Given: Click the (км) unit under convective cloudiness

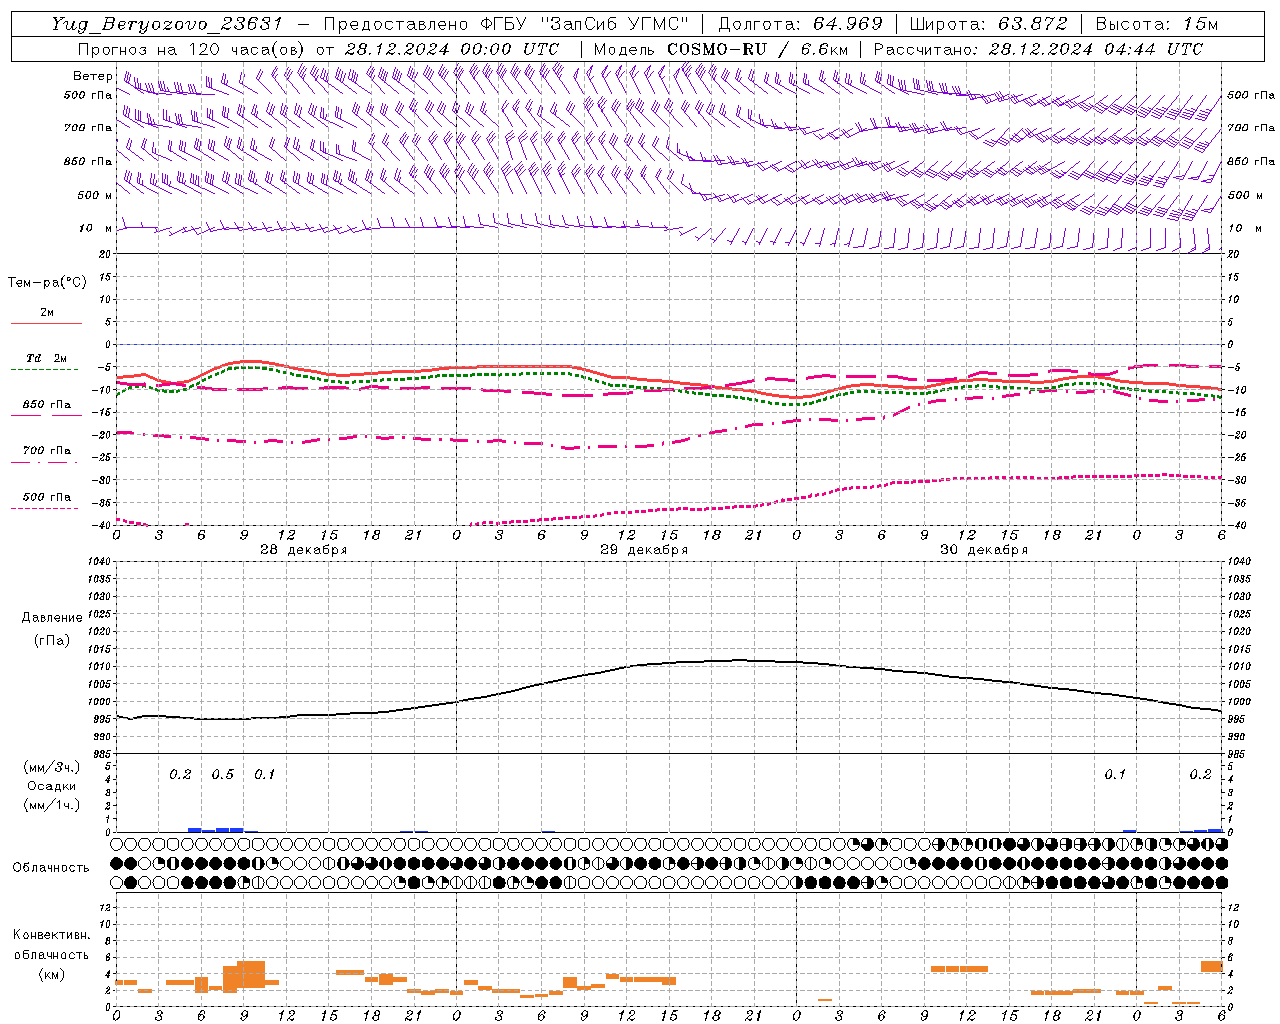Looking at the screenshot, I should pos(52,974).
